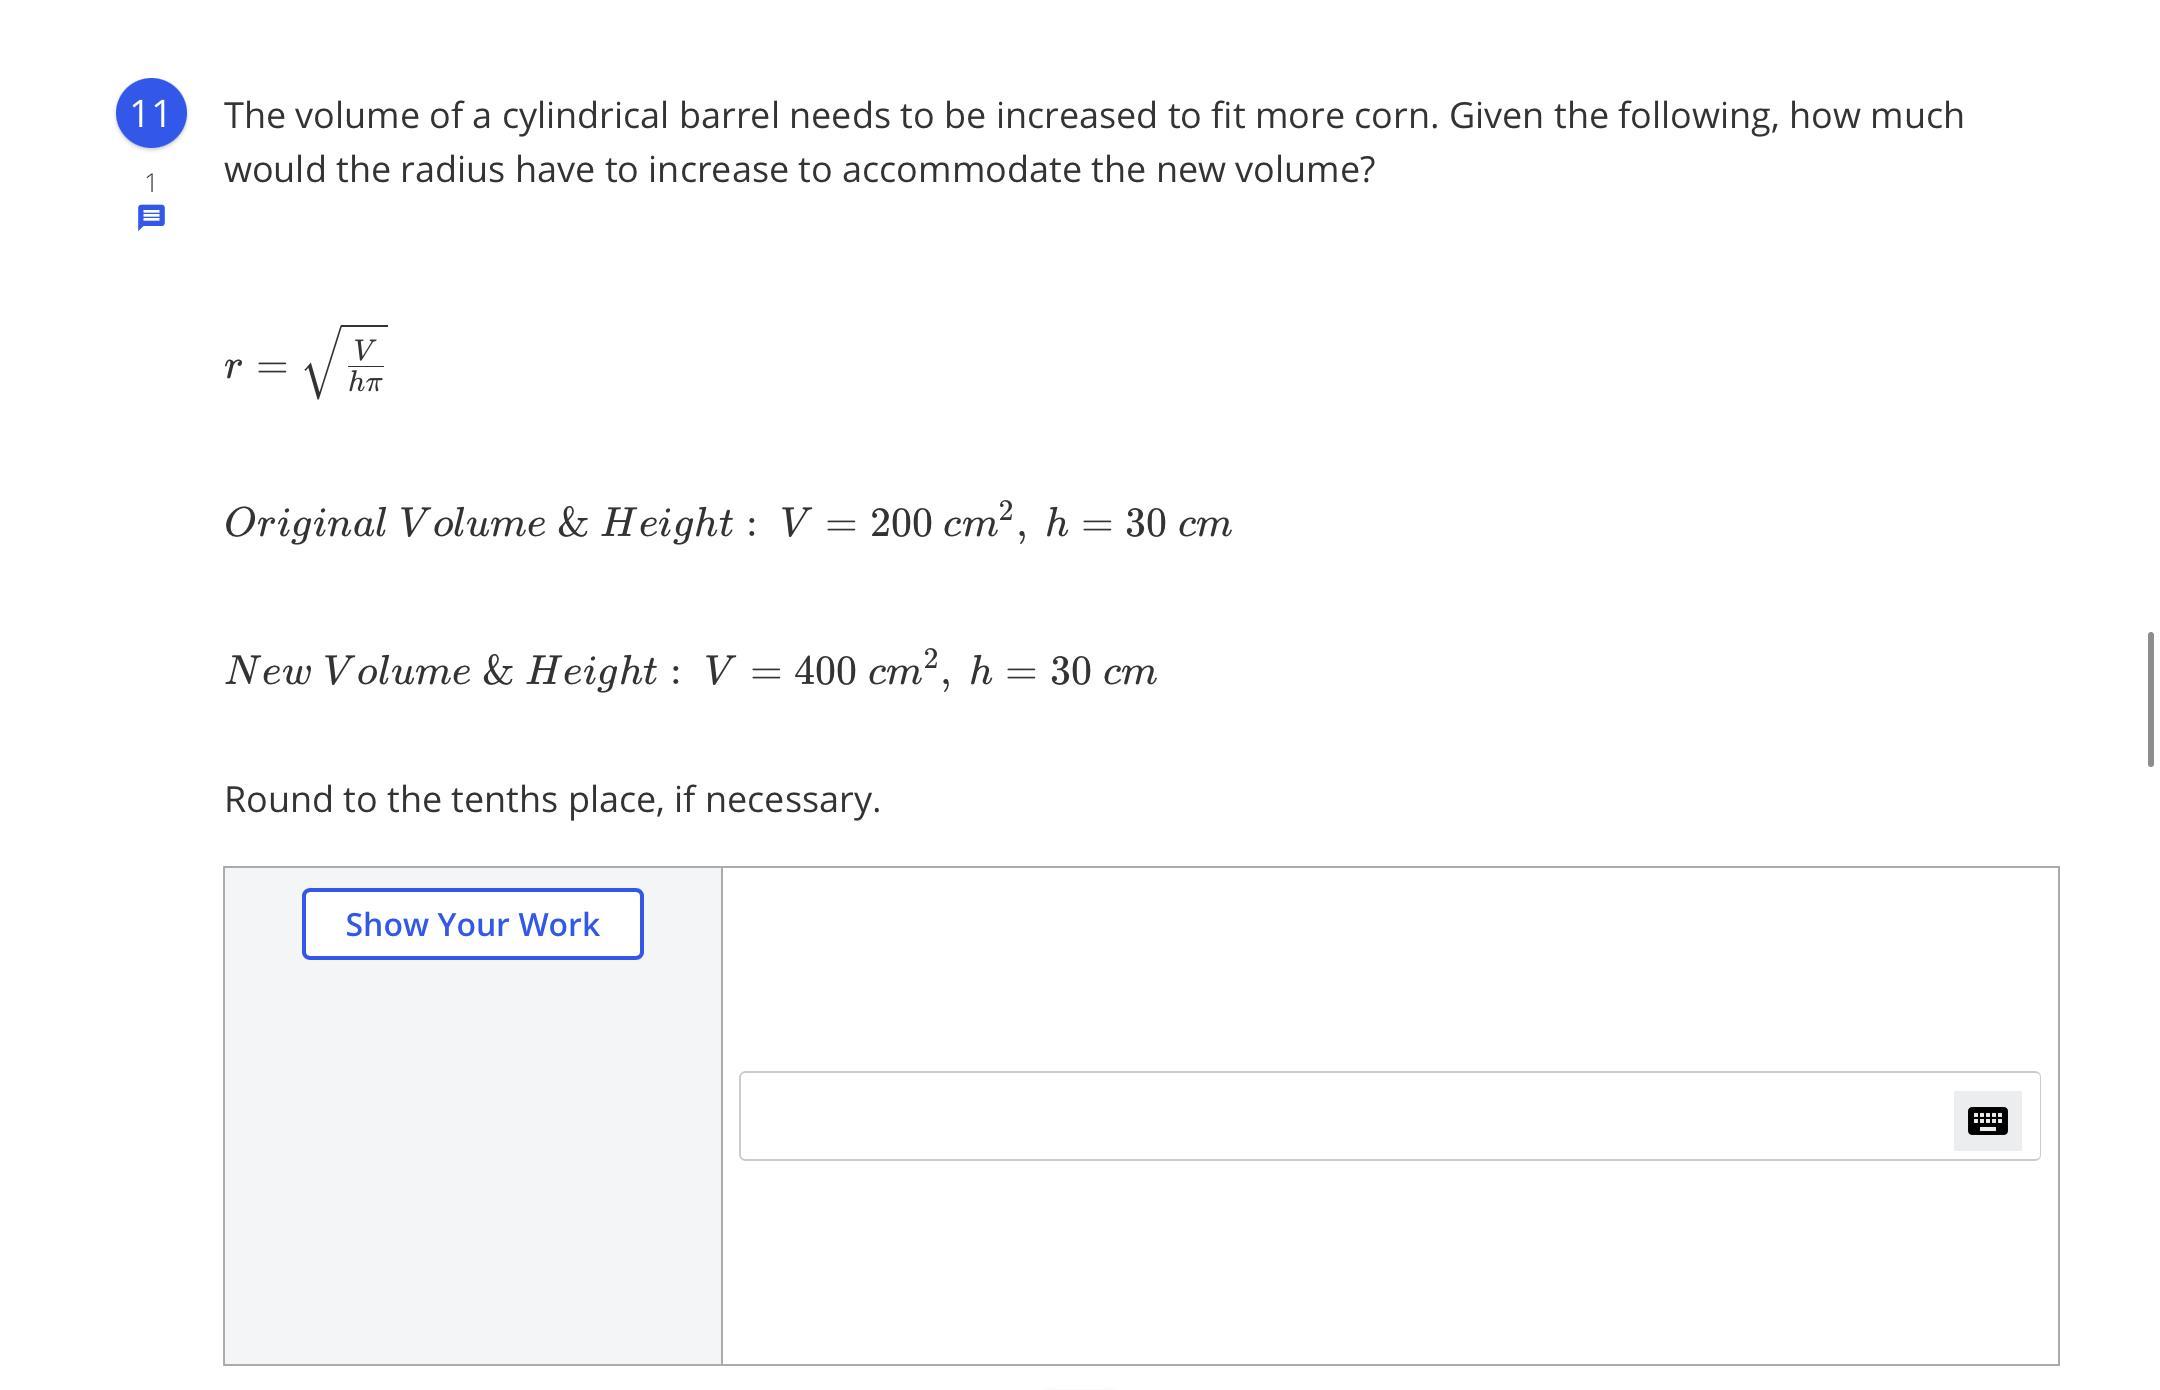Focus the empty answer input field

[x=1340, y=1116]
